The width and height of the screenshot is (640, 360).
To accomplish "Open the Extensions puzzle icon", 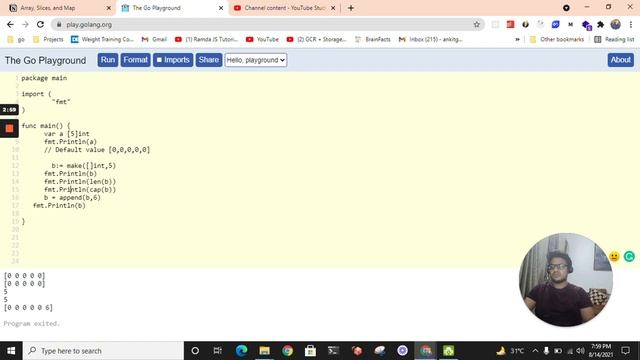I will coord(600,24).
